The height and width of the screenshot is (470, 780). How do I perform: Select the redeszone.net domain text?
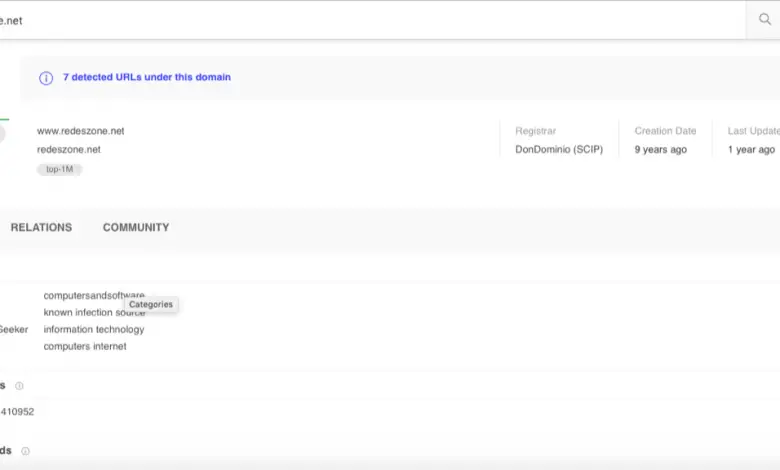[69, 150]
